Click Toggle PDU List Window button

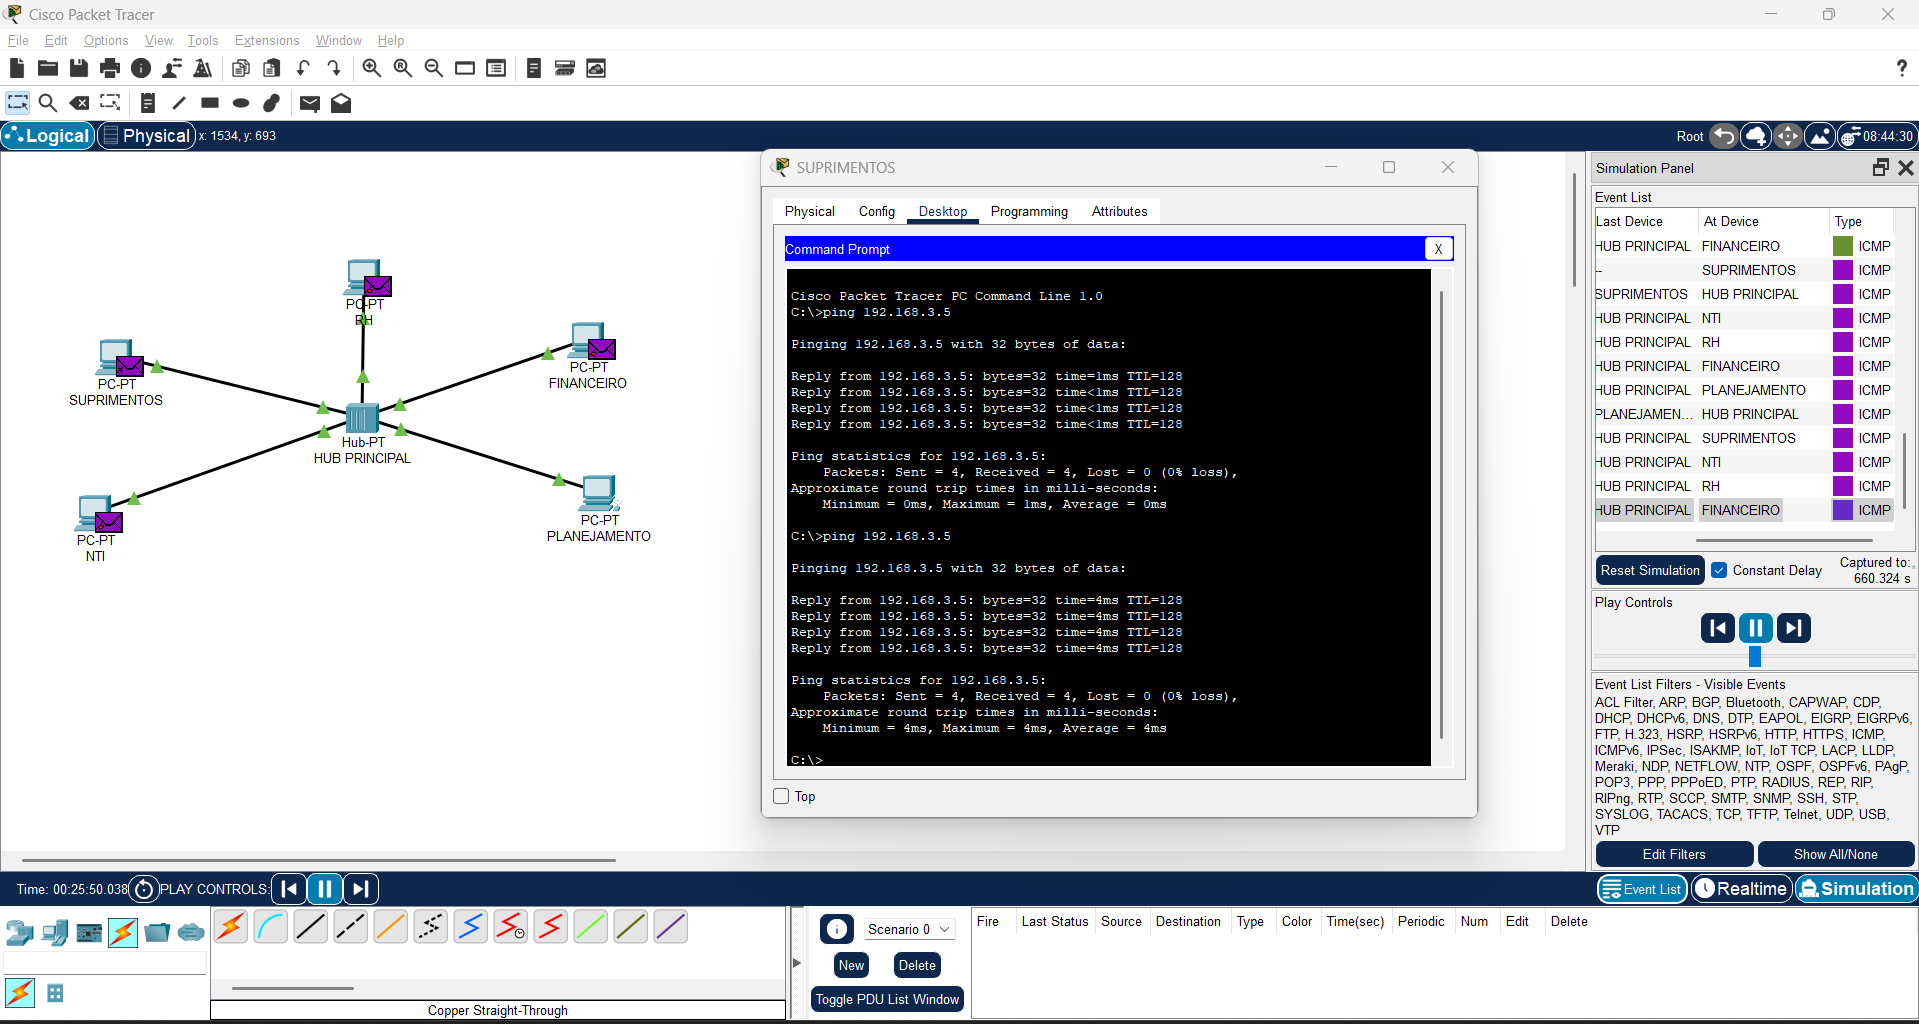887,999
